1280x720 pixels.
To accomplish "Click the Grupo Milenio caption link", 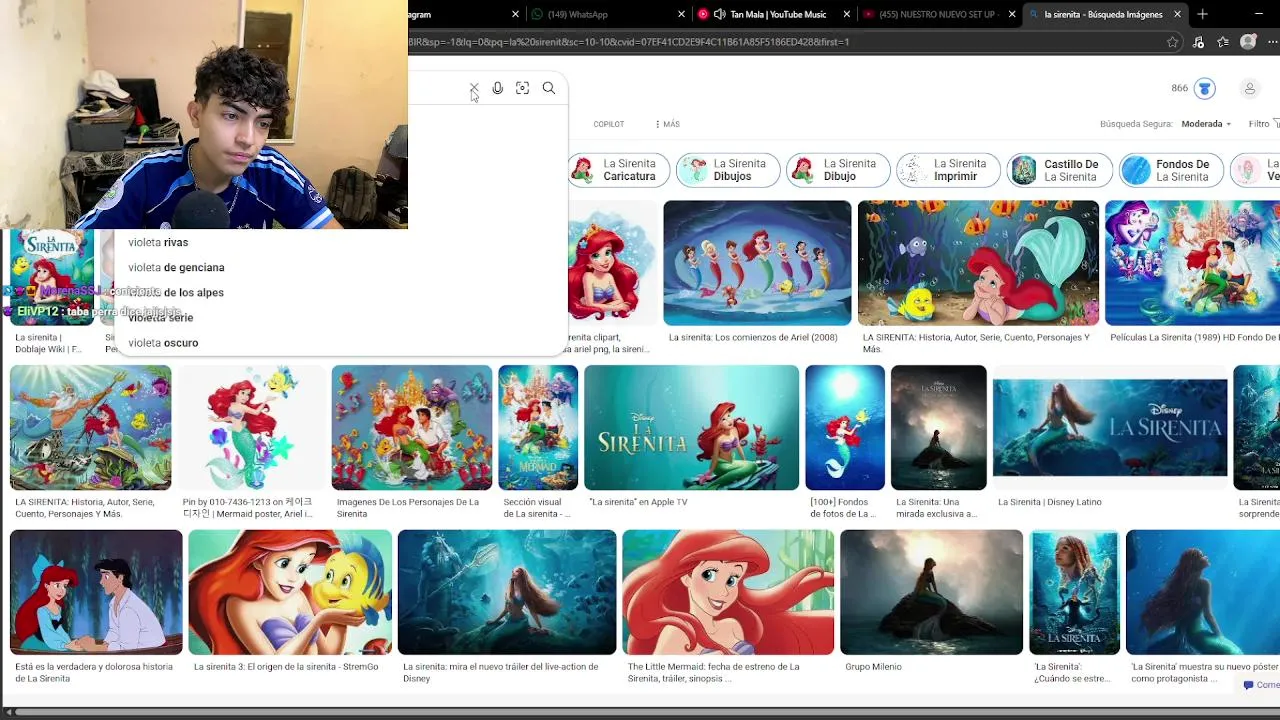I will point(873,667).
